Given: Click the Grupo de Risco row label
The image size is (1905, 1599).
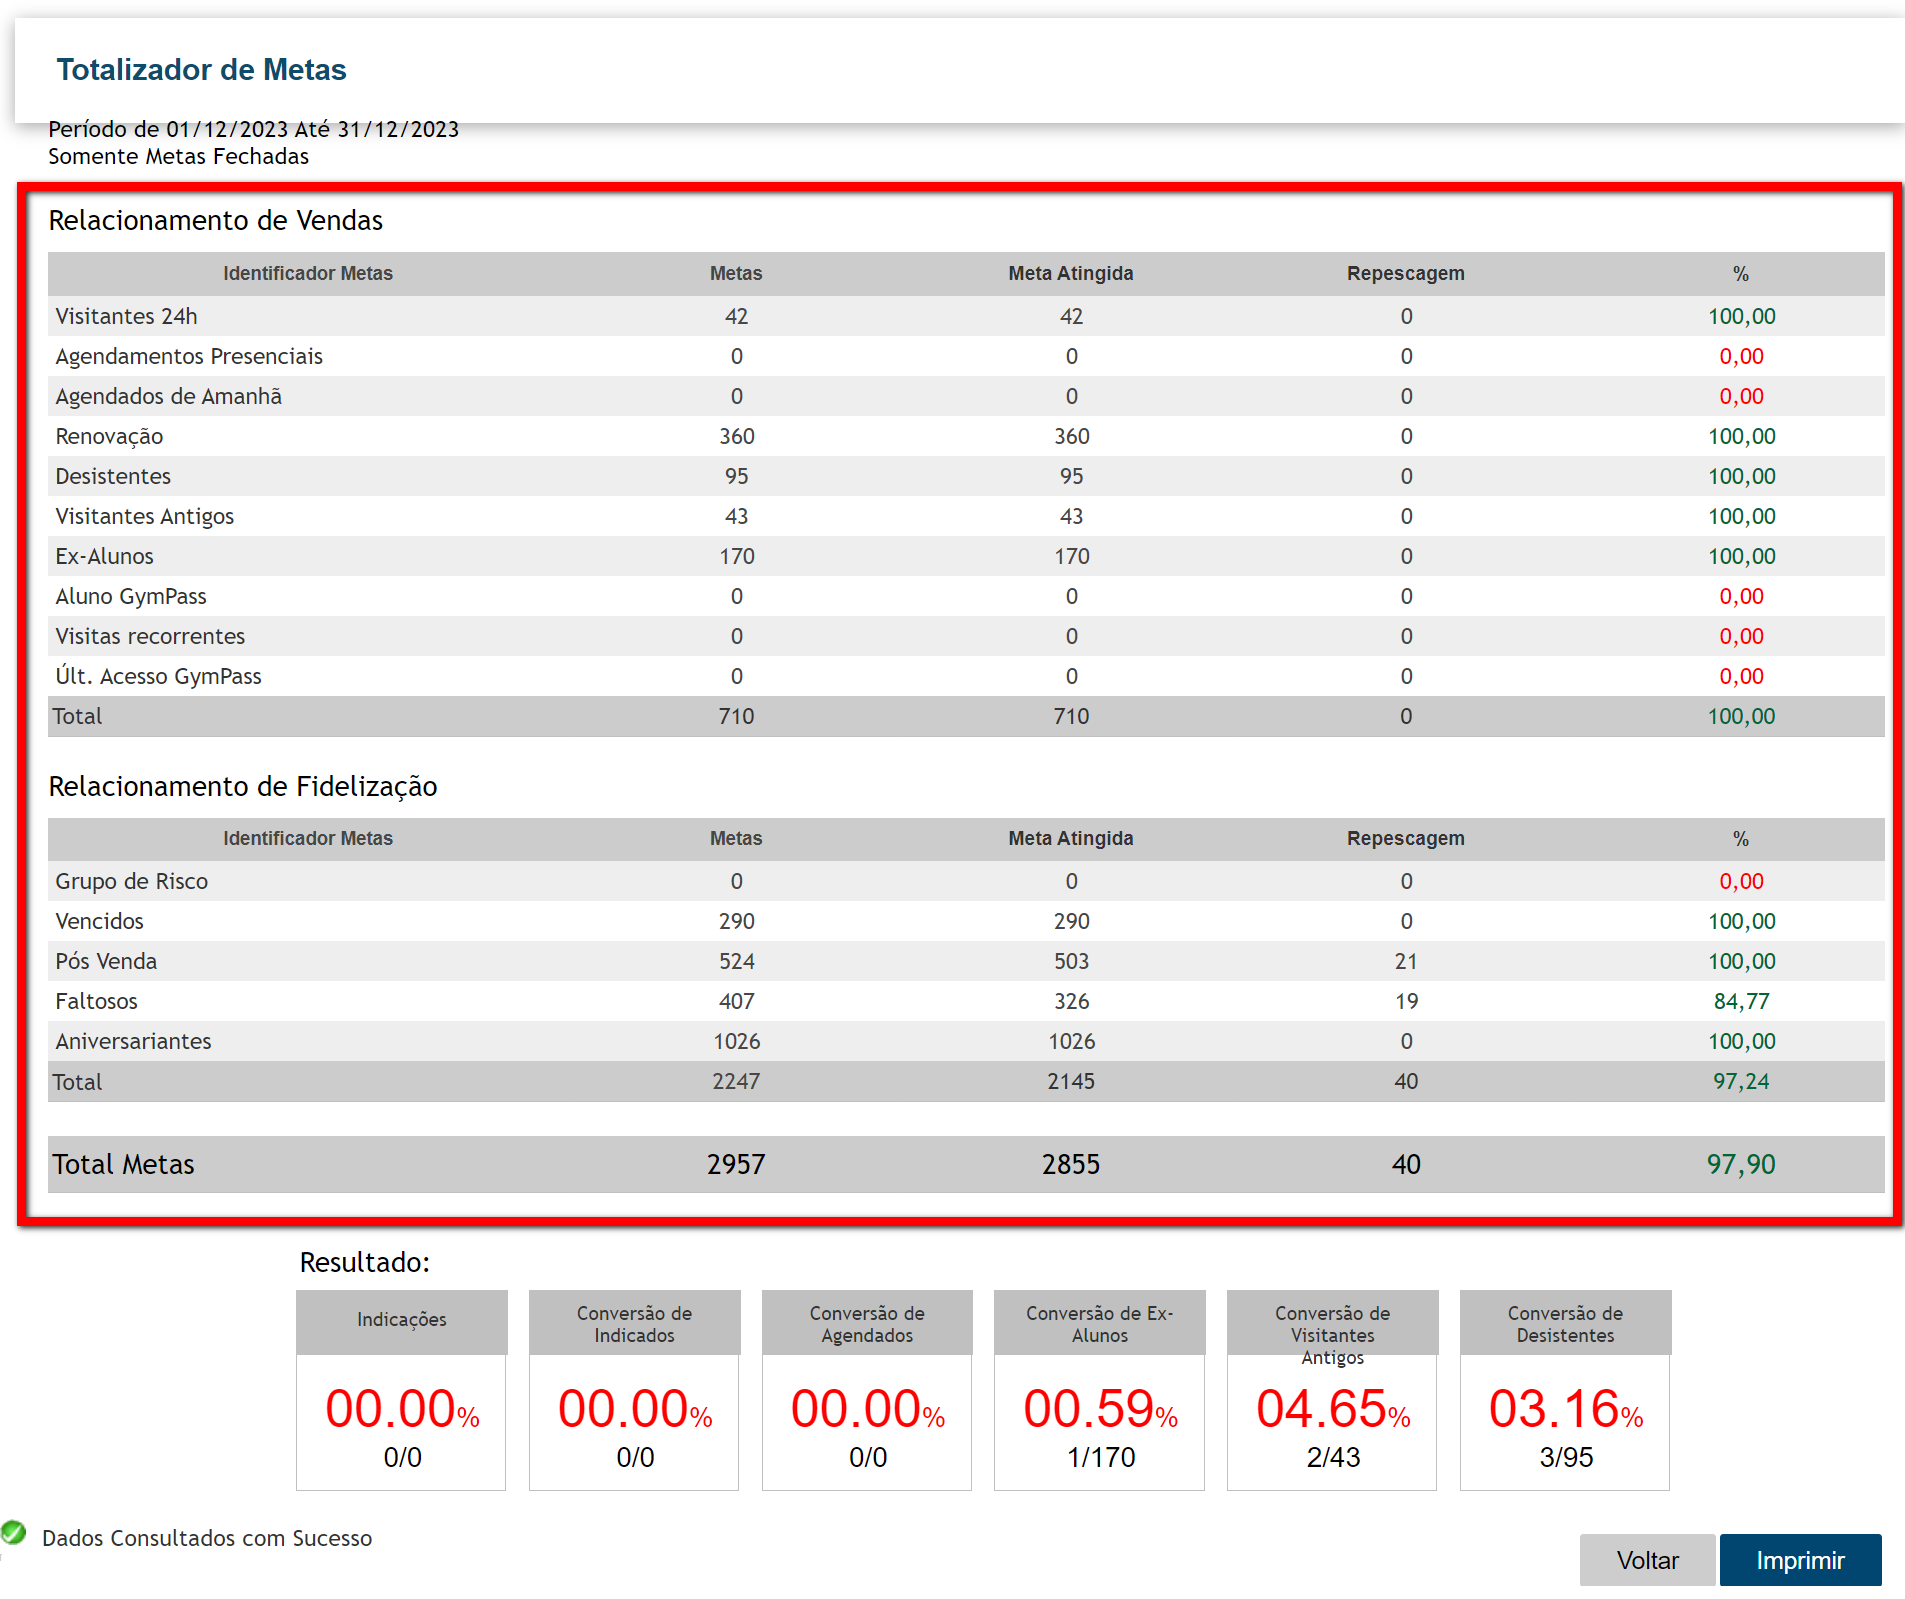Looking at the screenshot, I should coord(132,881).
